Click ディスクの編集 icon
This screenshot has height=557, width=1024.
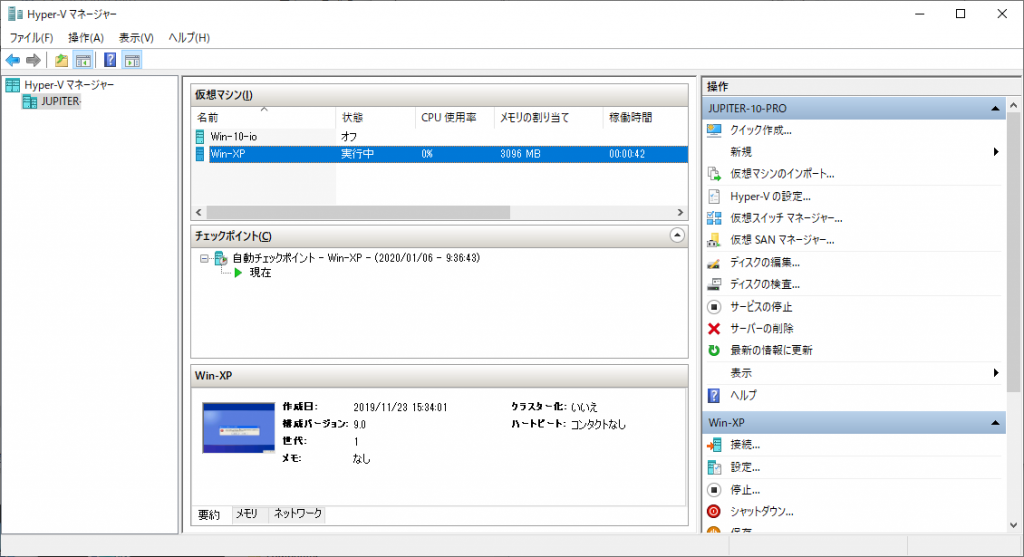tap(714, 263)
